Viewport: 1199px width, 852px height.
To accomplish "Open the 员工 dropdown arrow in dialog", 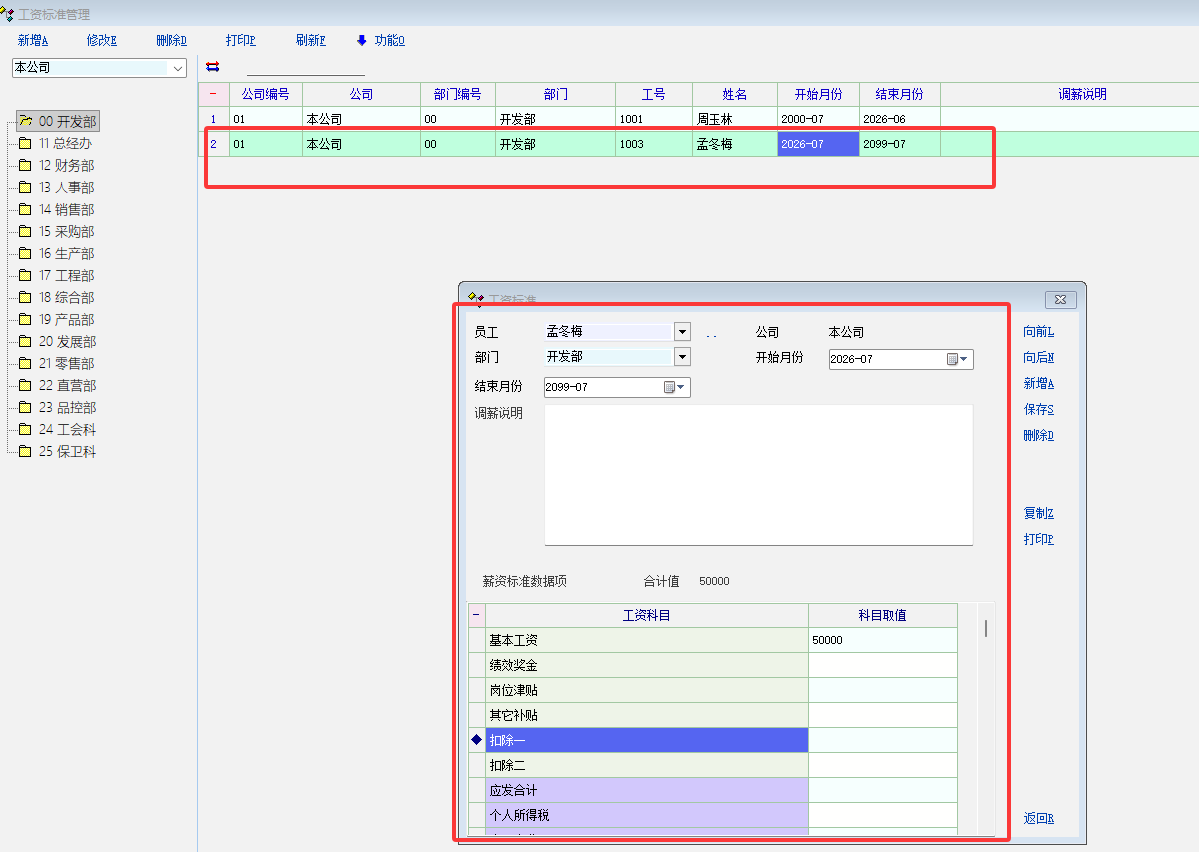I will click(x=682, y=332).
